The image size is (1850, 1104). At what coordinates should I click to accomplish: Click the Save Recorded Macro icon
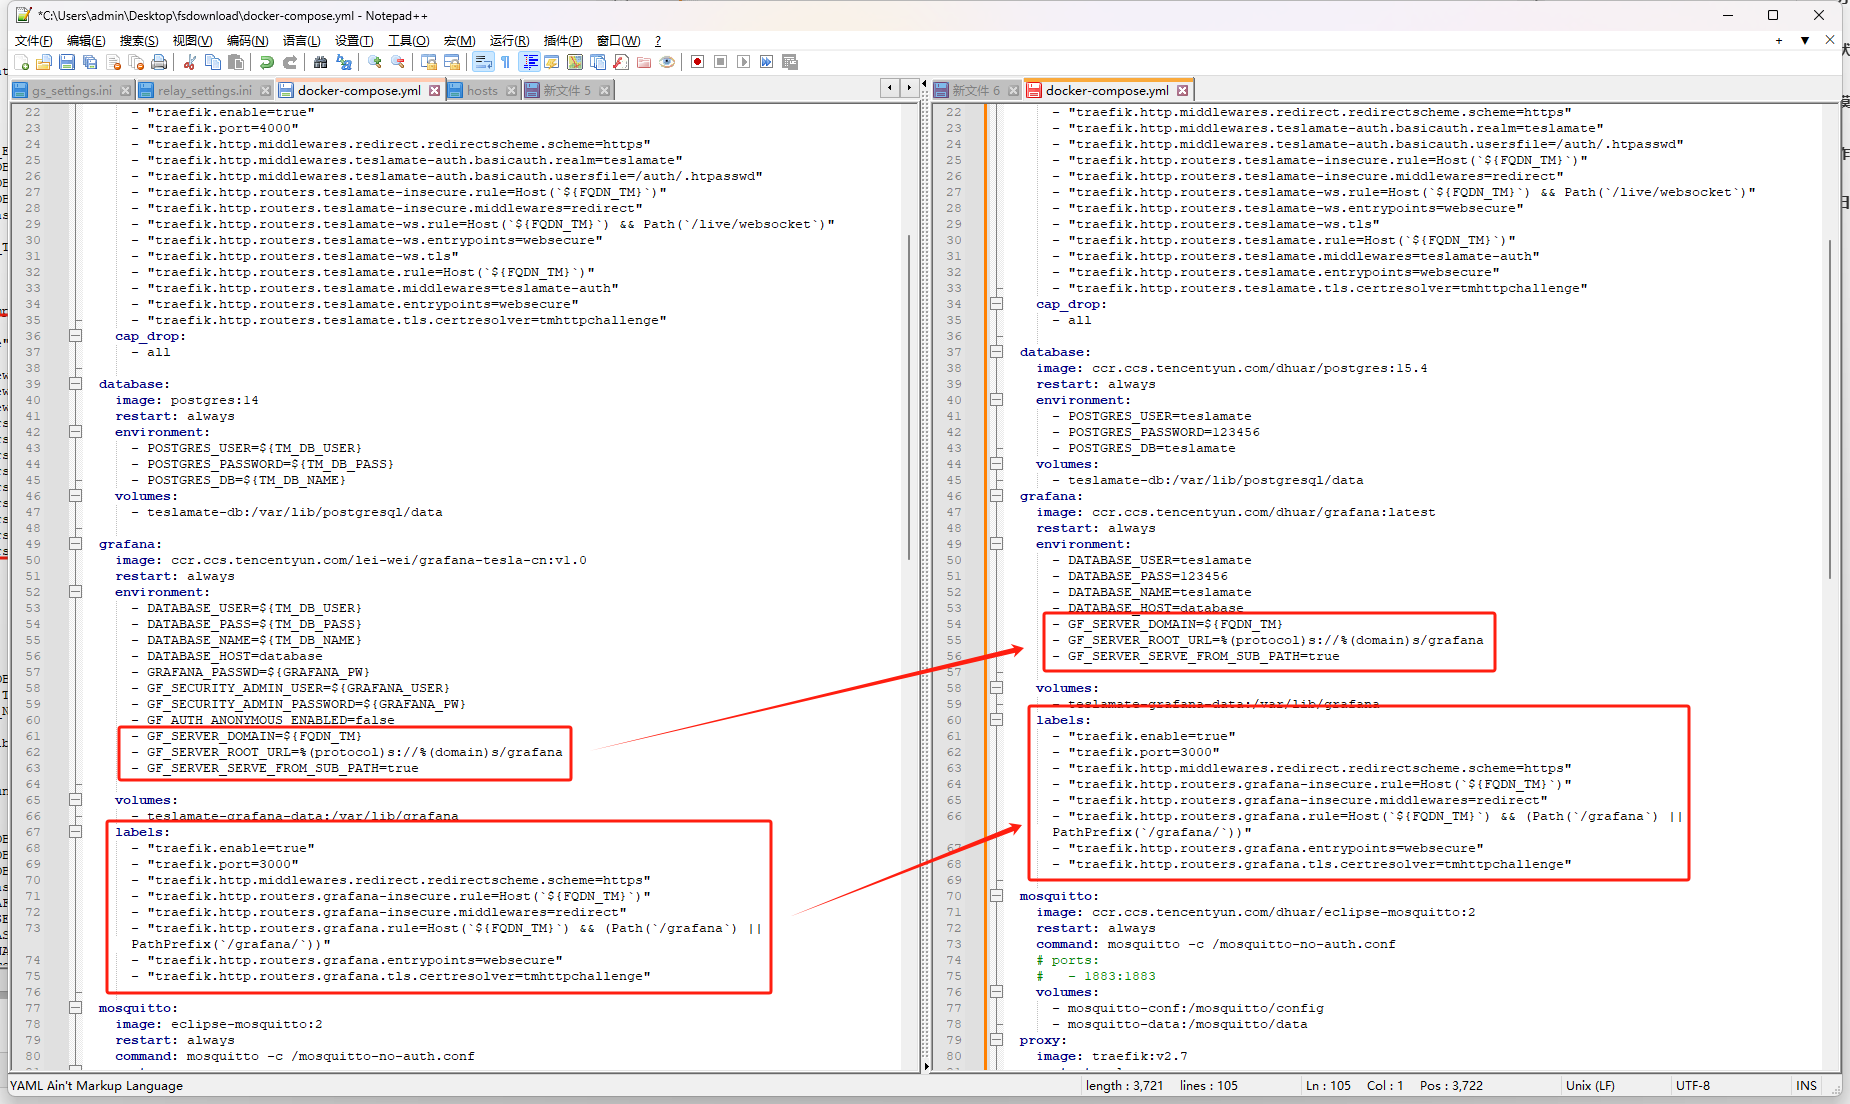pos(790,62)
